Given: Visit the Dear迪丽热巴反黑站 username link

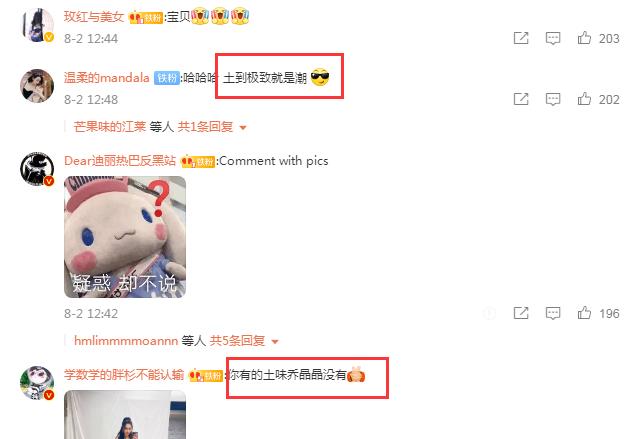Looking at the screenshot, I should coord(120,161).
